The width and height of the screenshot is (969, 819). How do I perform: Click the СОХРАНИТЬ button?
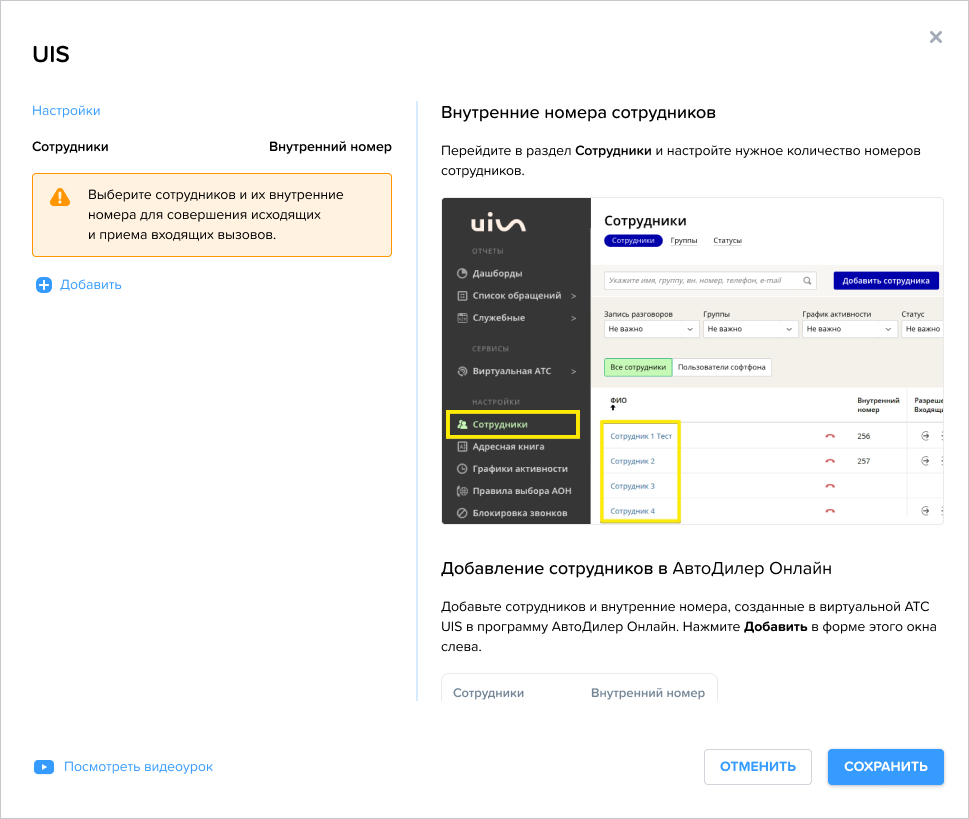pos(886,766)
